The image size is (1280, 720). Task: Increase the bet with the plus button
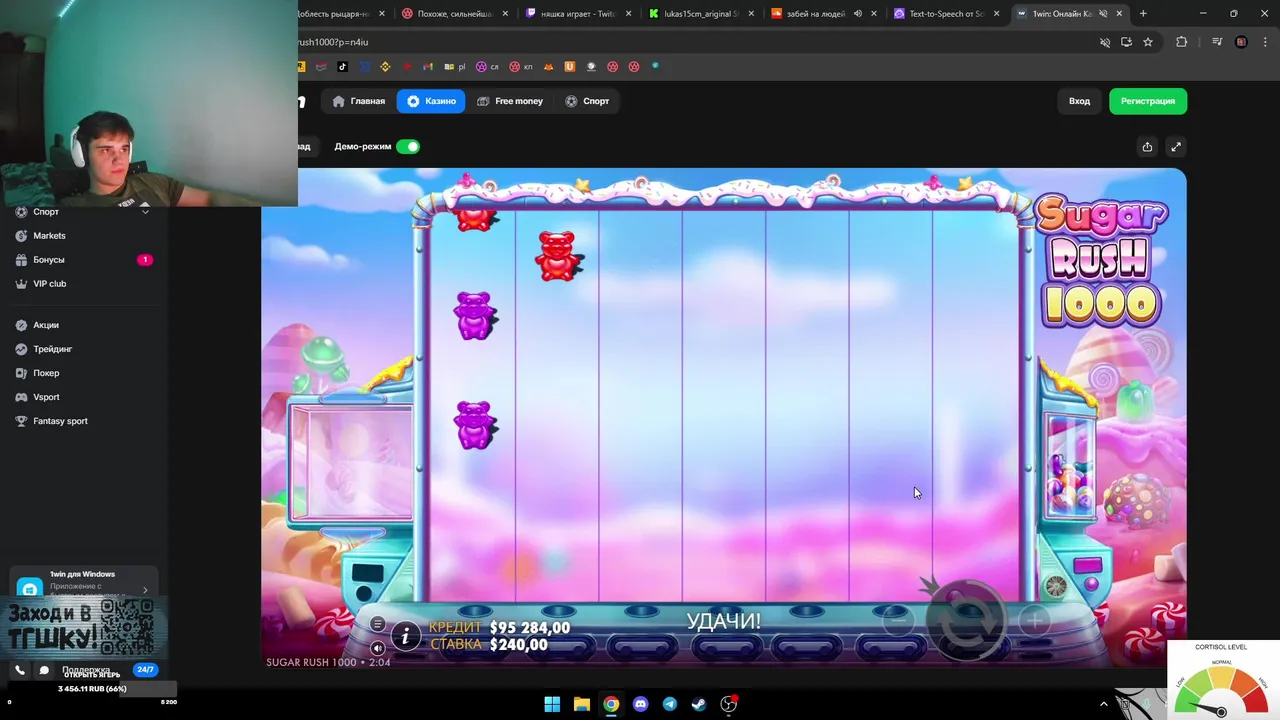(x=1035, y=621)
